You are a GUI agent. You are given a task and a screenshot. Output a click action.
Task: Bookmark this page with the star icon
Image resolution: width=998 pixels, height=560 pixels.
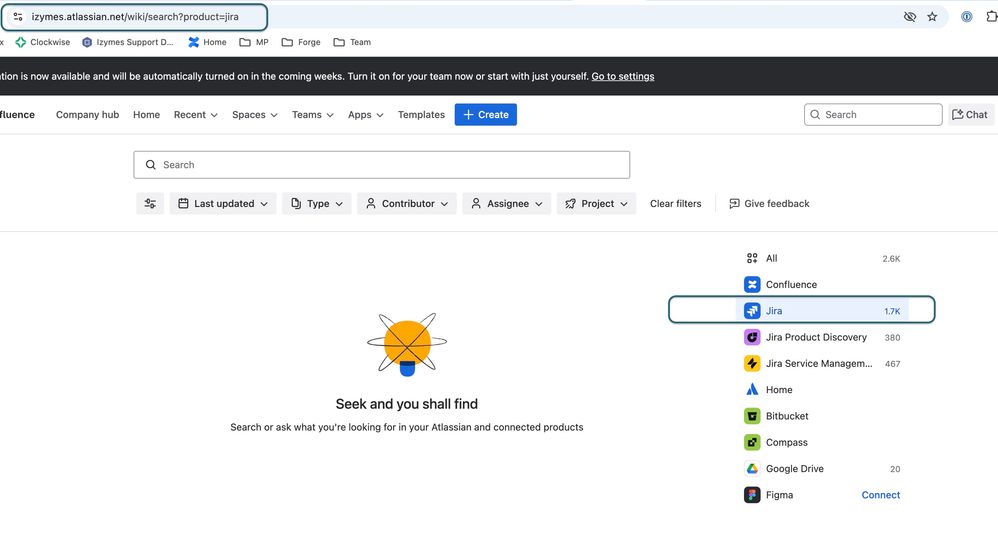coord(932,17)
